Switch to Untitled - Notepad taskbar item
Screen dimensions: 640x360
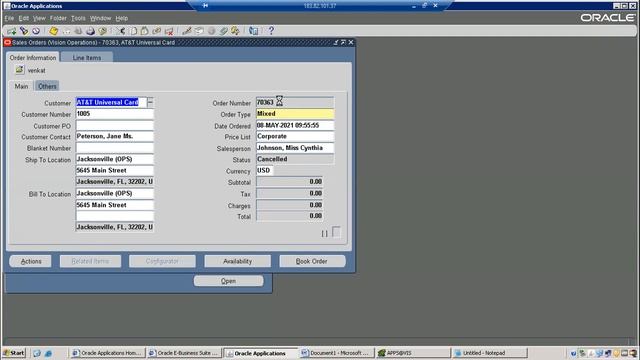coord(490,353)
